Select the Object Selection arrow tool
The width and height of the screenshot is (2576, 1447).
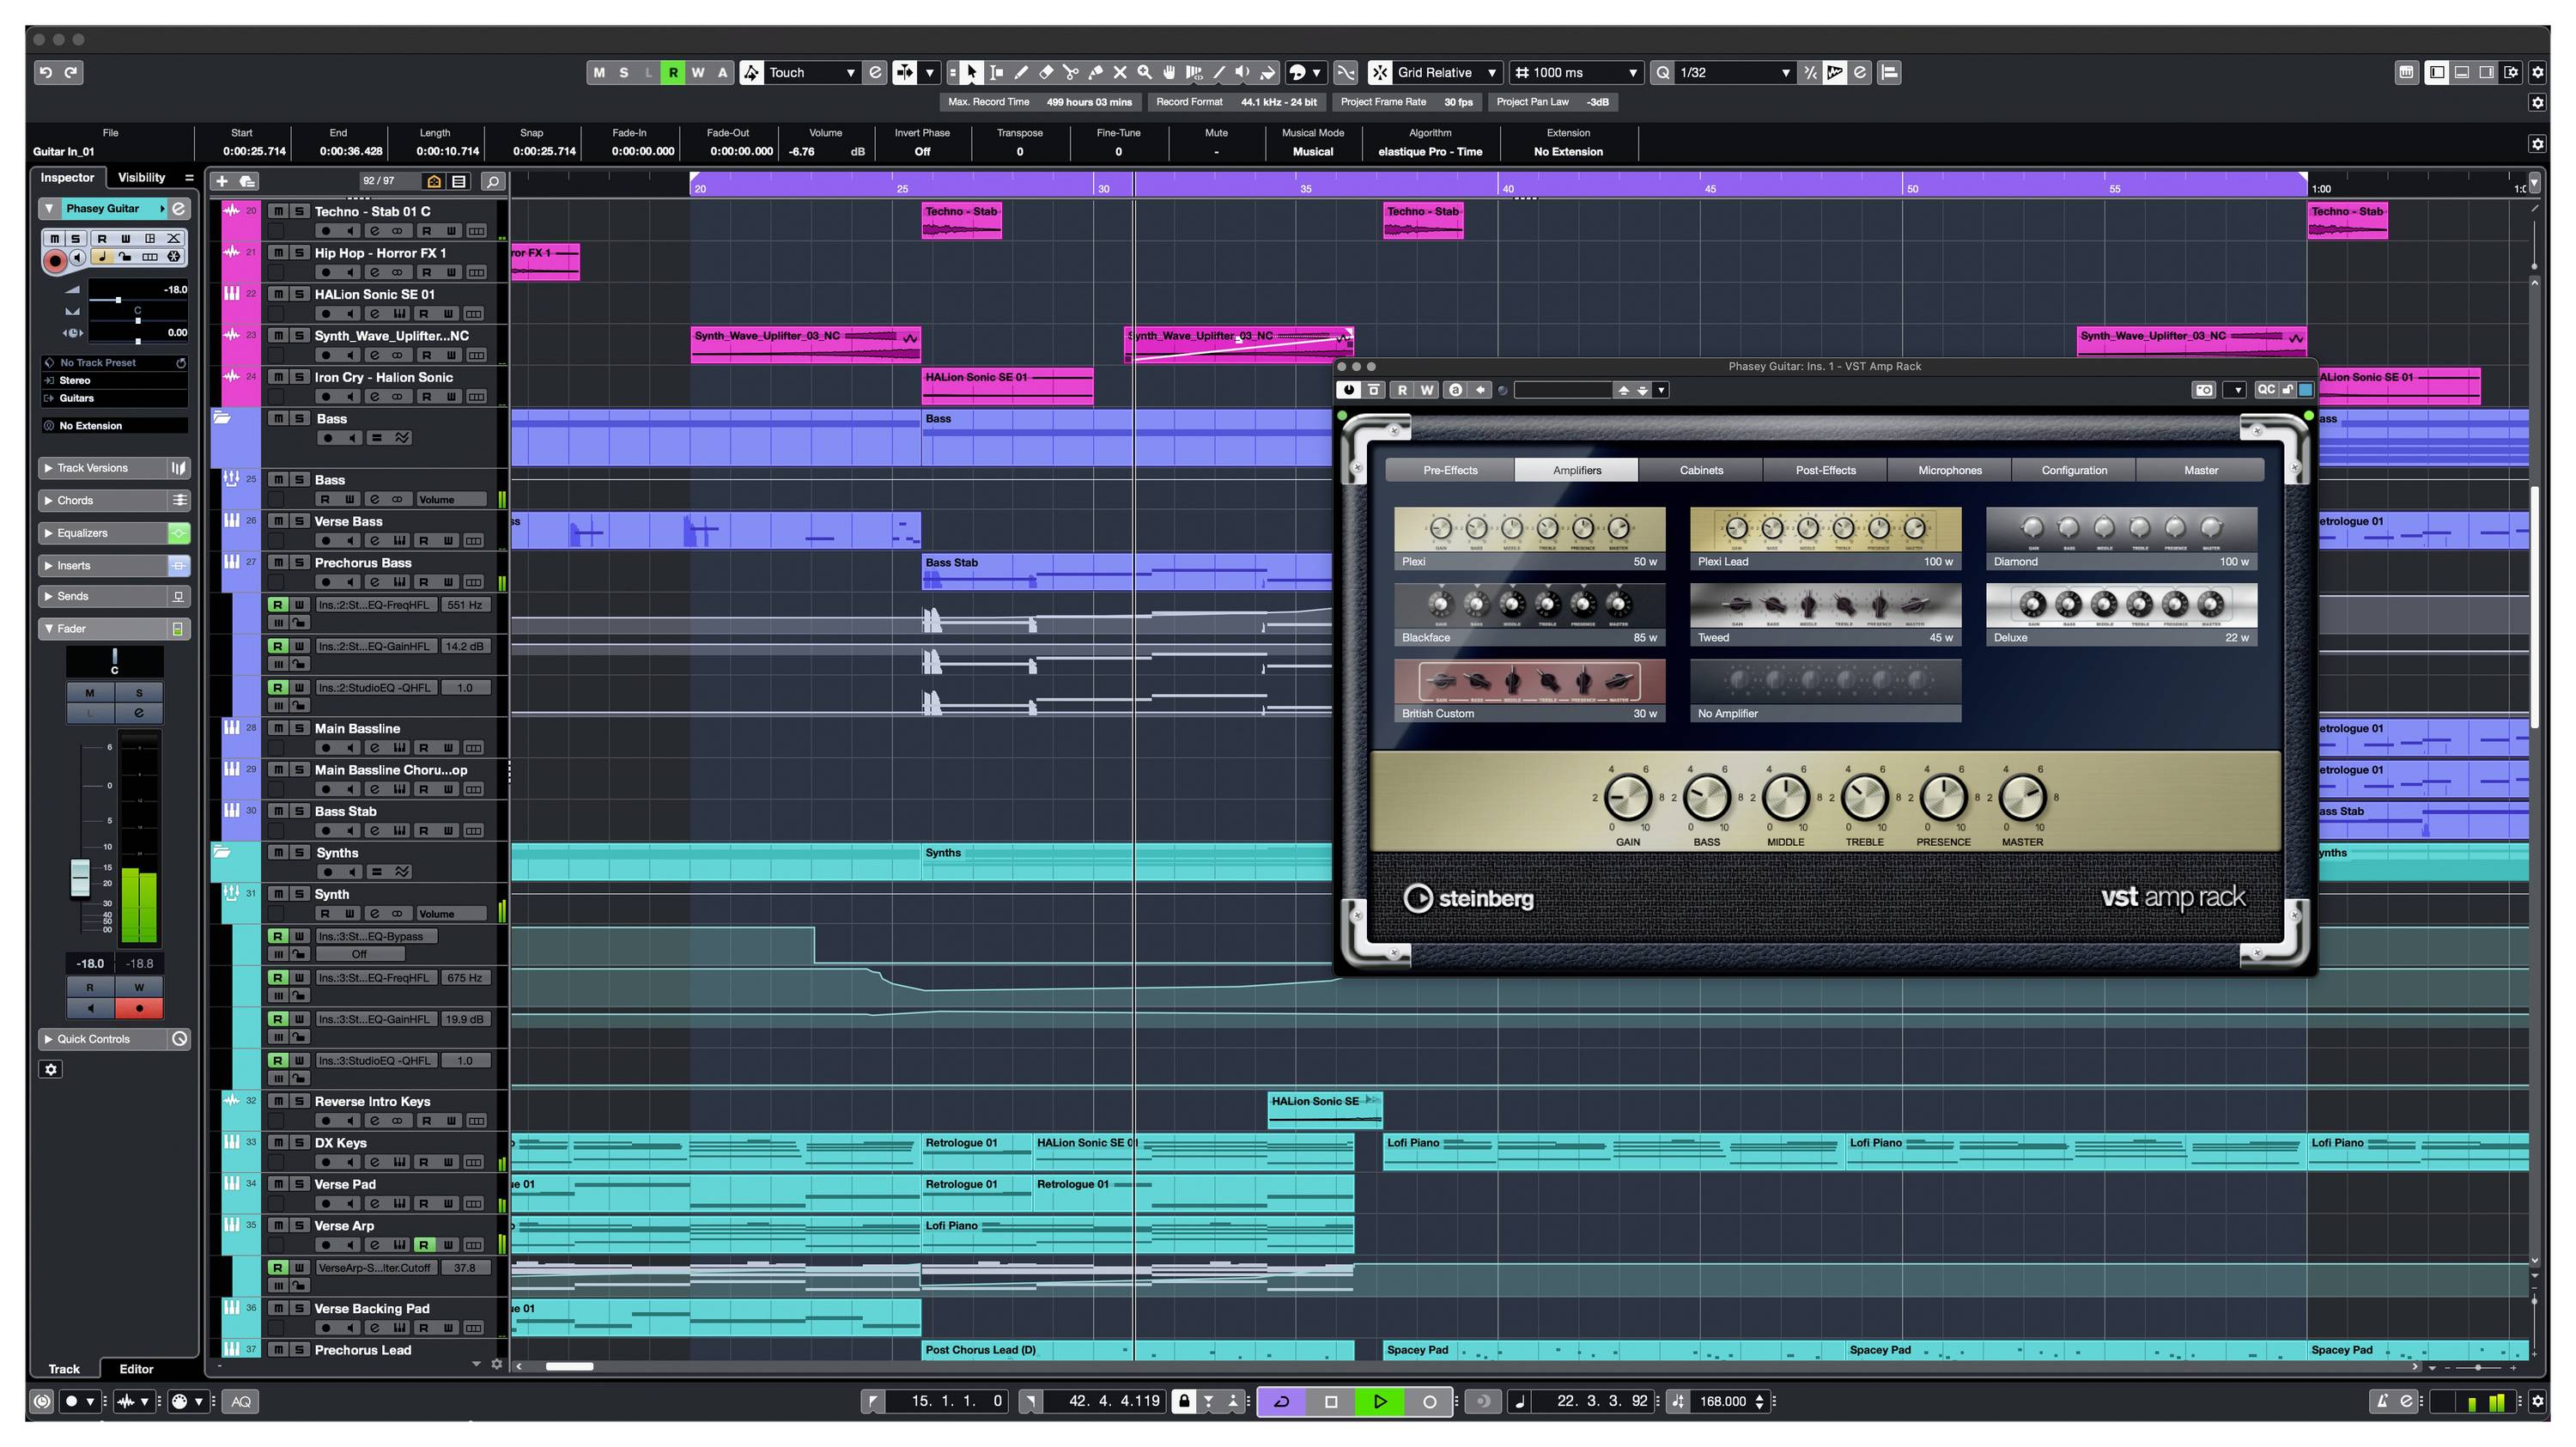971,72
